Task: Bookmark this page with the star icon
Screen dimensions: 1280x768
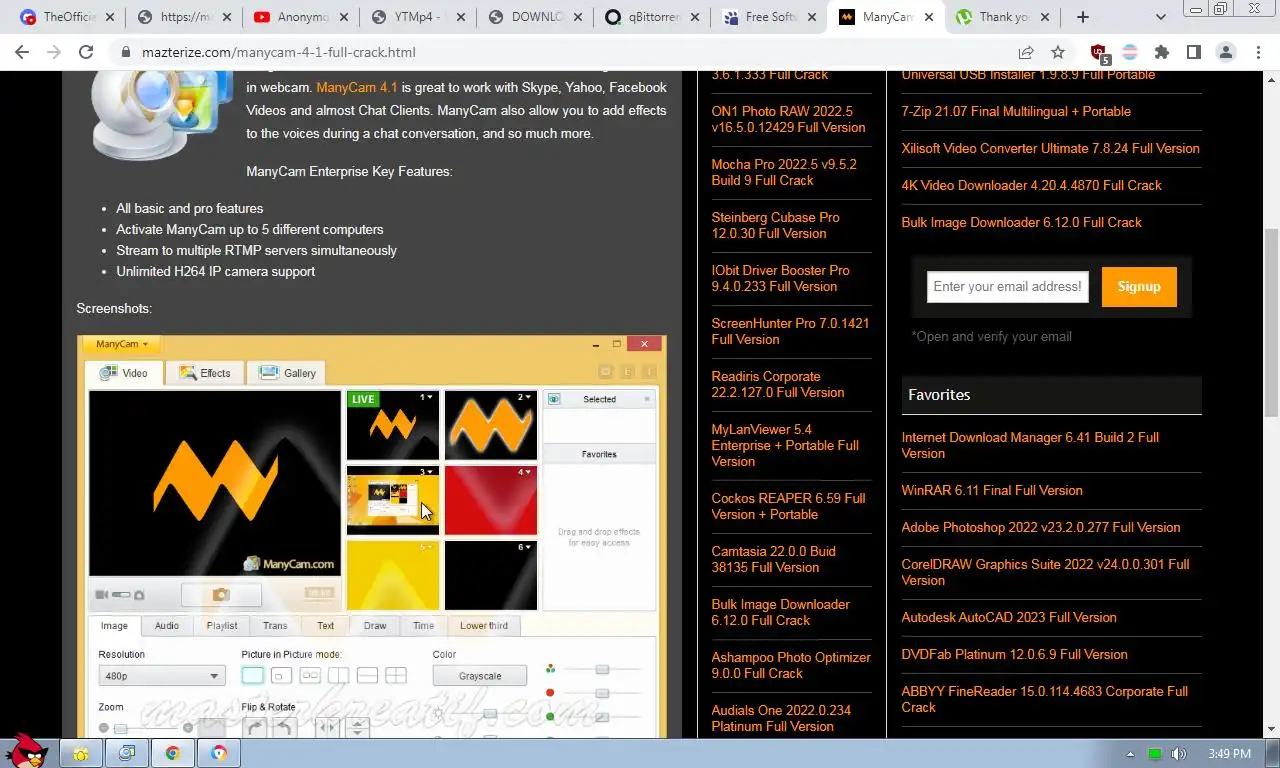Action: click(x=1058, y=52)
